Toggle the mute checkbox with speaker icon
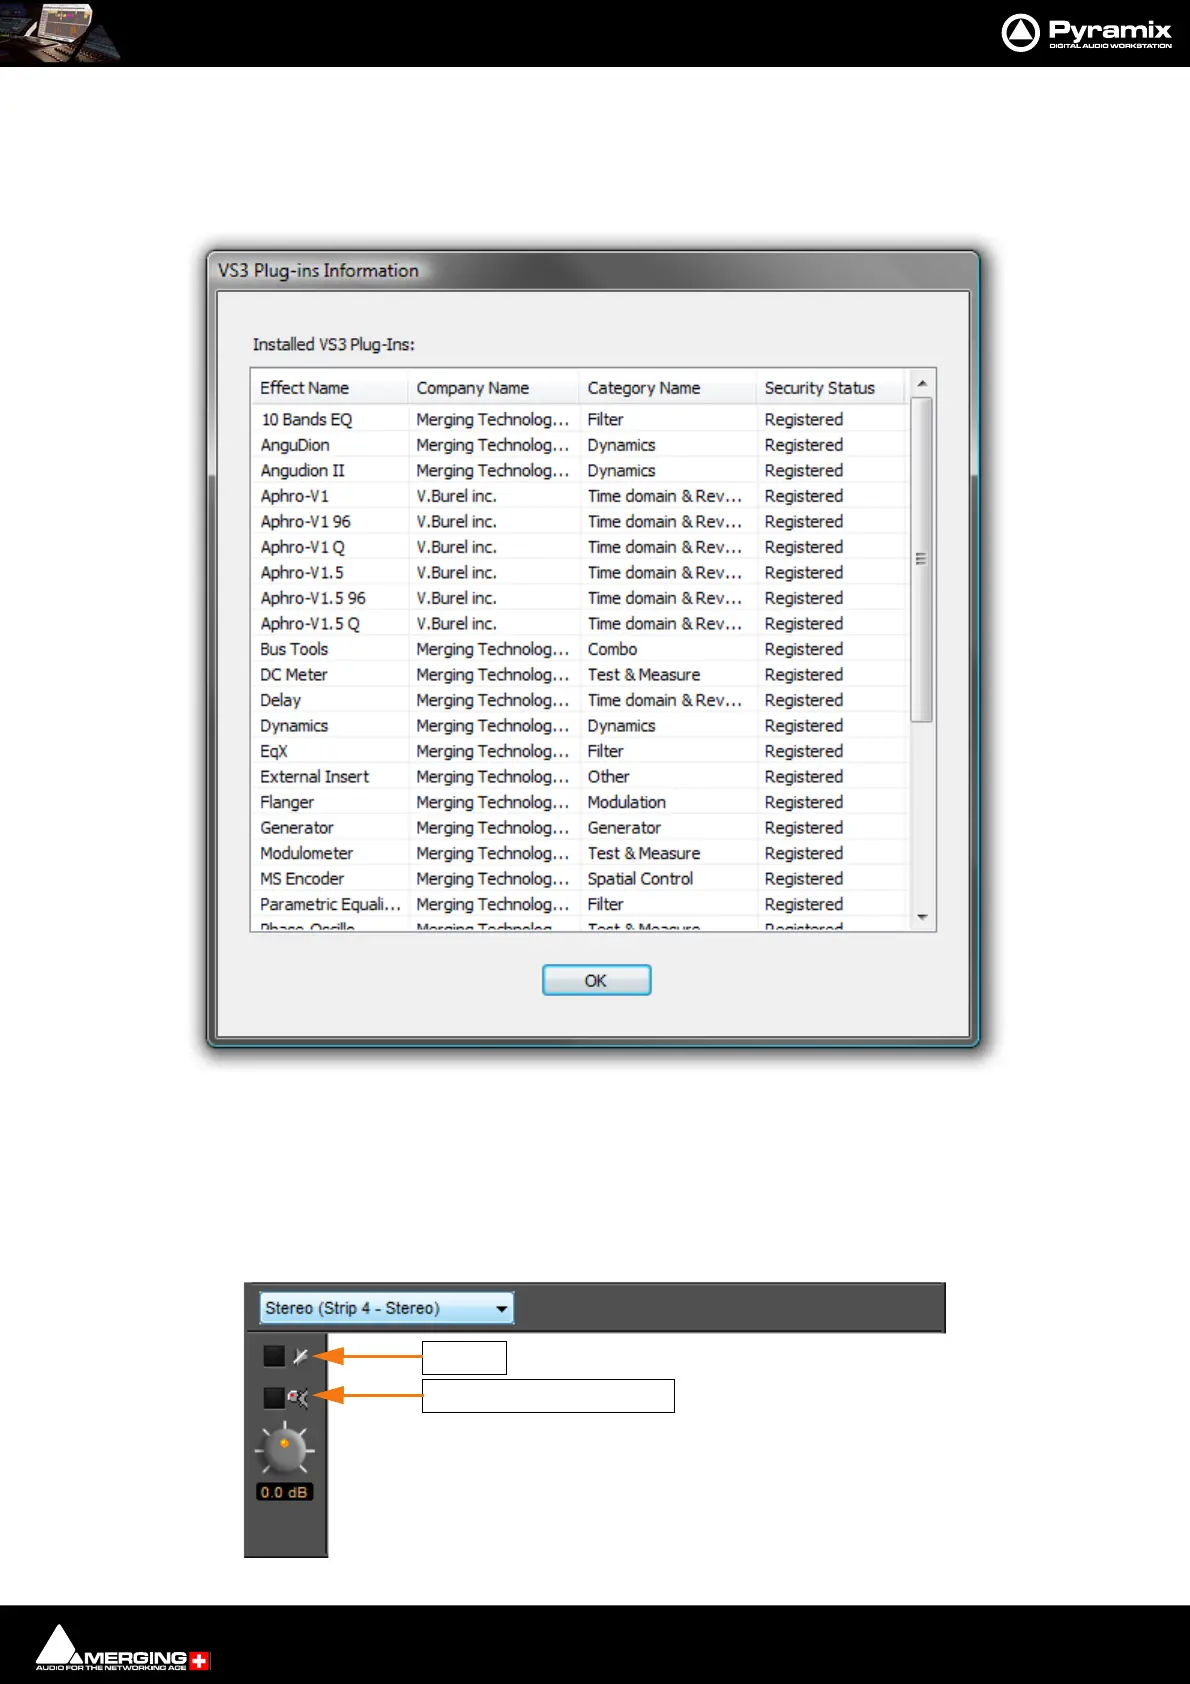This screenshot has width=1190, height=1684. tap(274, 1397)
